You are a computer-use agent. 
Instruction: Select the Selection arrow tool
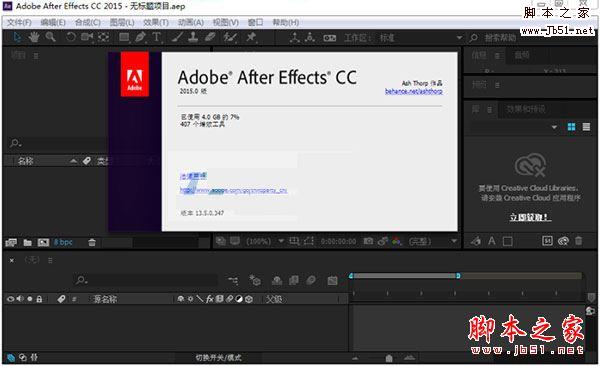17,37
